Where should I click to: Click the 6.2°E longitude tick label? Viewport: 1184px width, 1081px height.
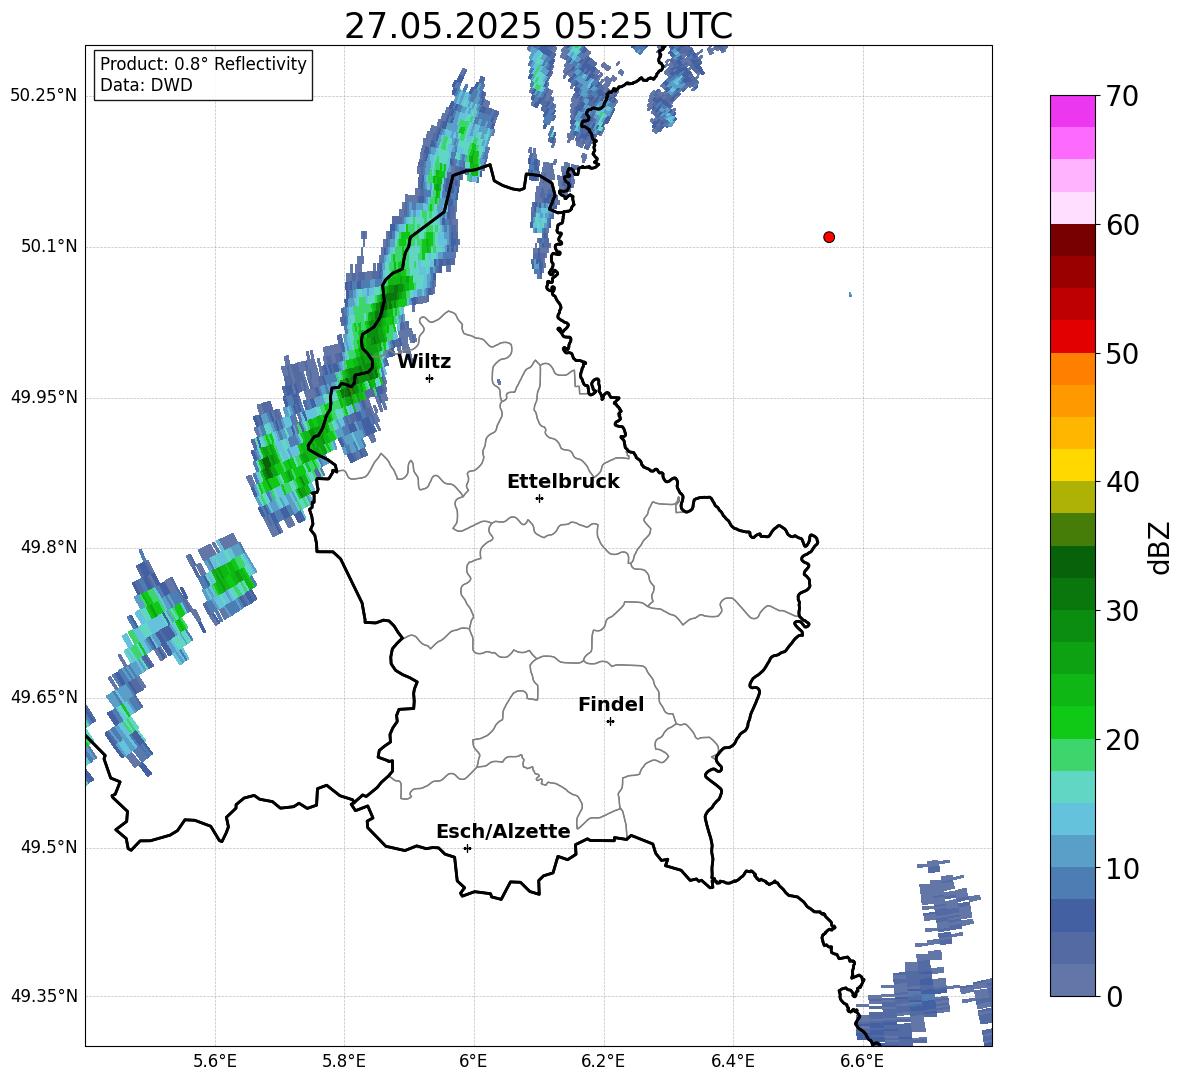point(603,1061)
